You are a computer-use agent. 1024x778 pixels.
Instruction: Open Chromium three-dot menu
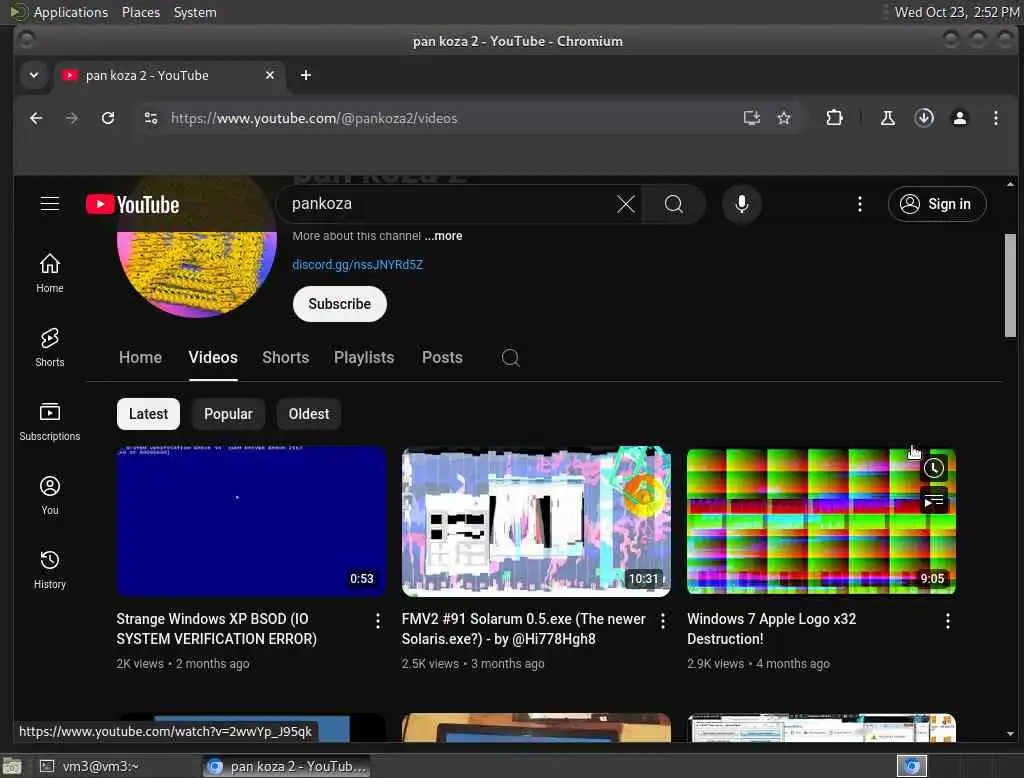pos(995,118)
